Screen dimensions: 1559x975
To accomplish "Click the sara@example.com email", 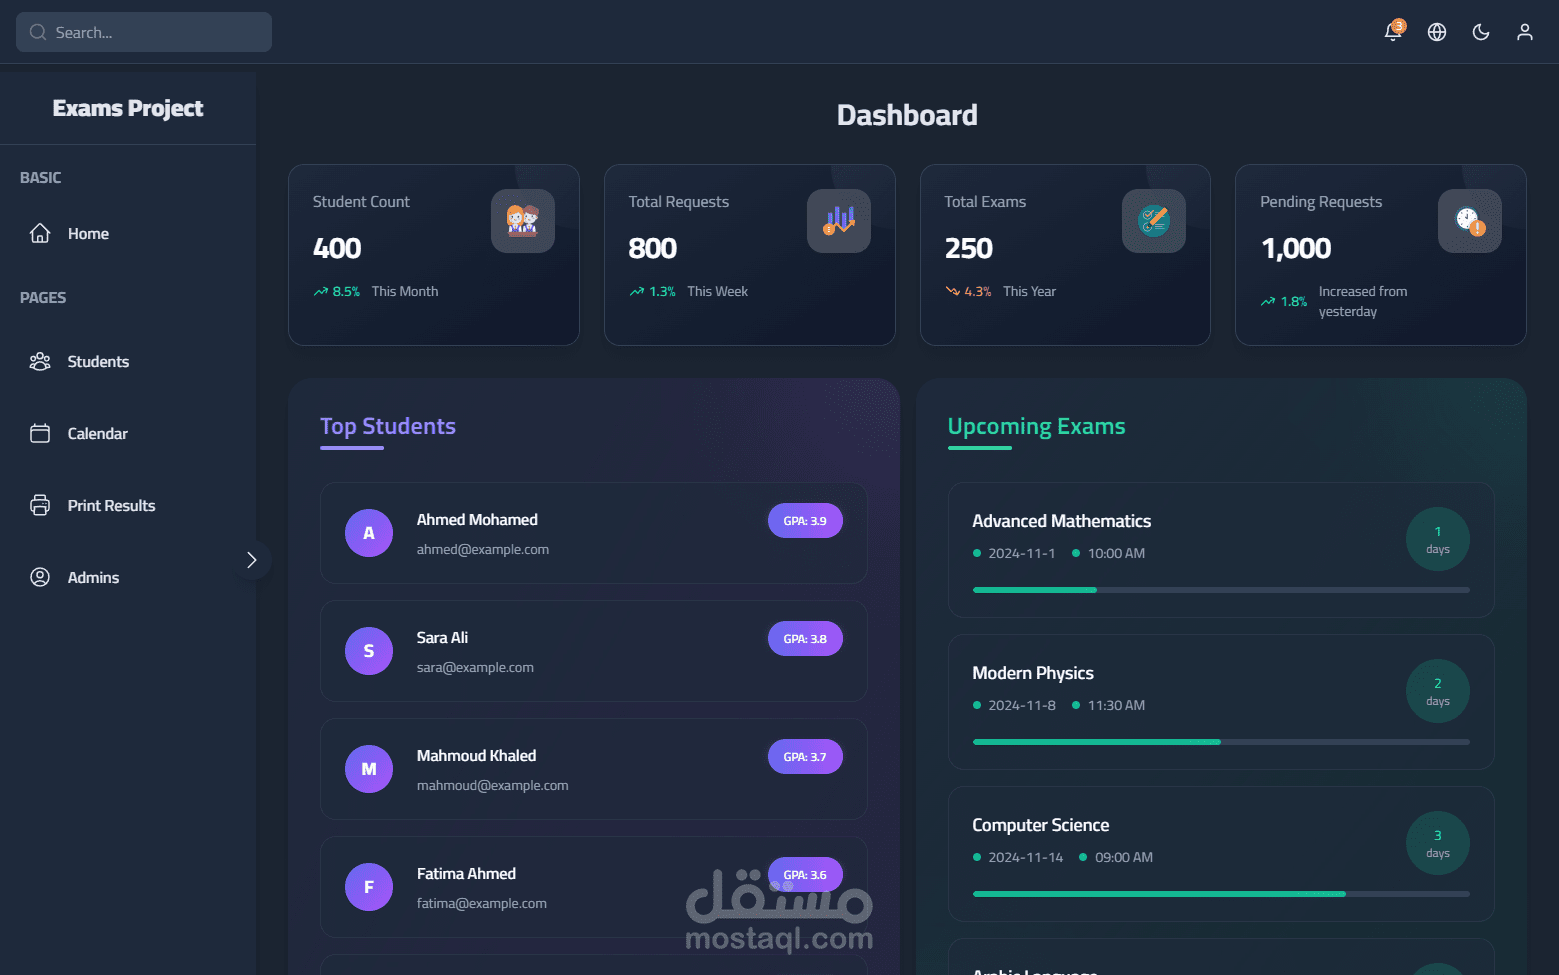I will (475, 667).
